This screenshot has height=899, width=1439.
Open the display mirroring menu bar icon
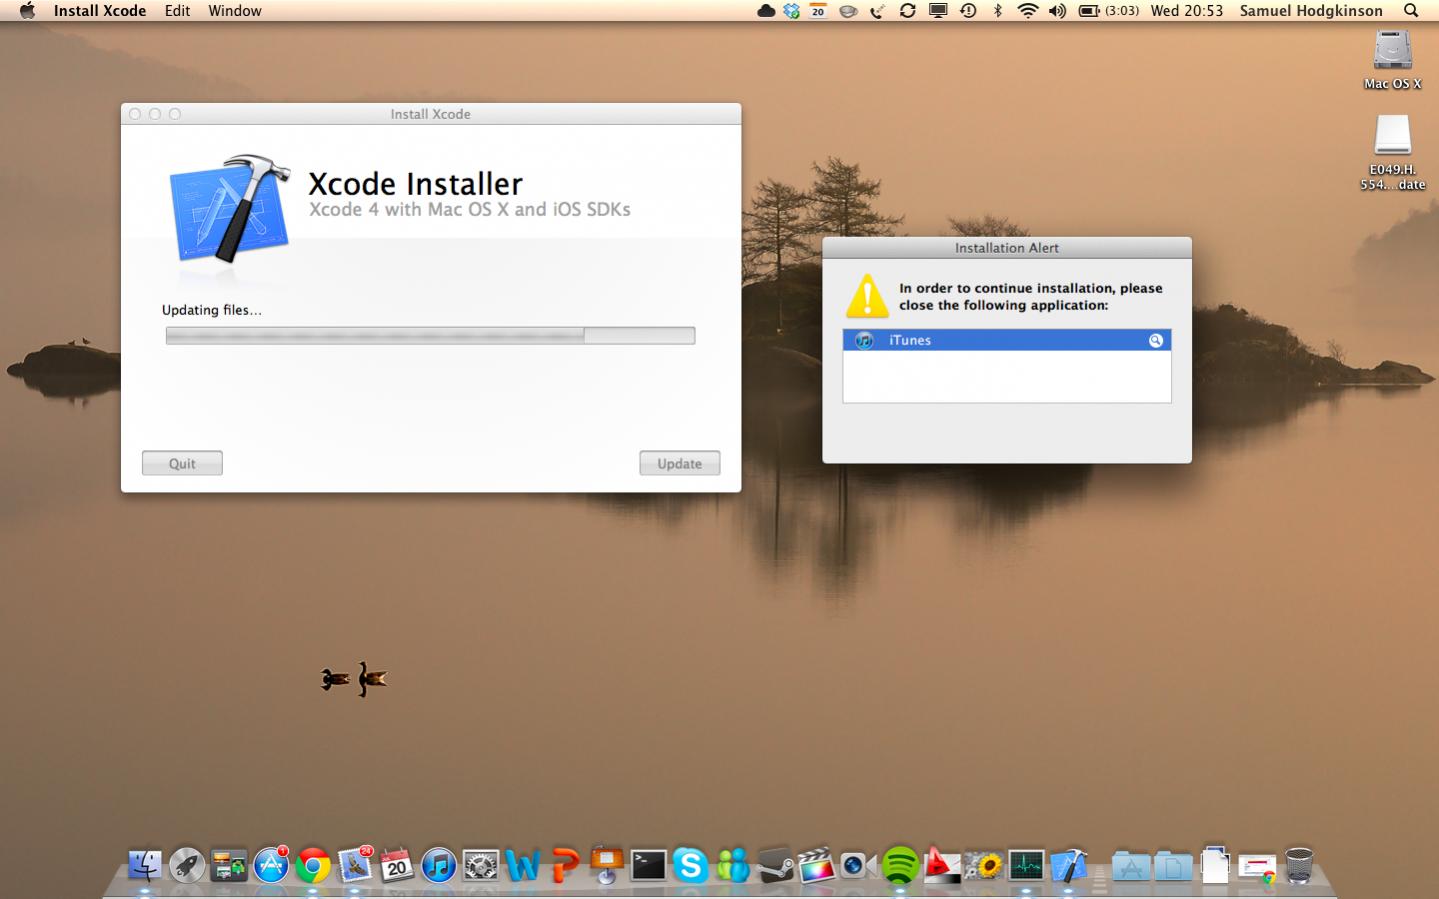[938, 11]
